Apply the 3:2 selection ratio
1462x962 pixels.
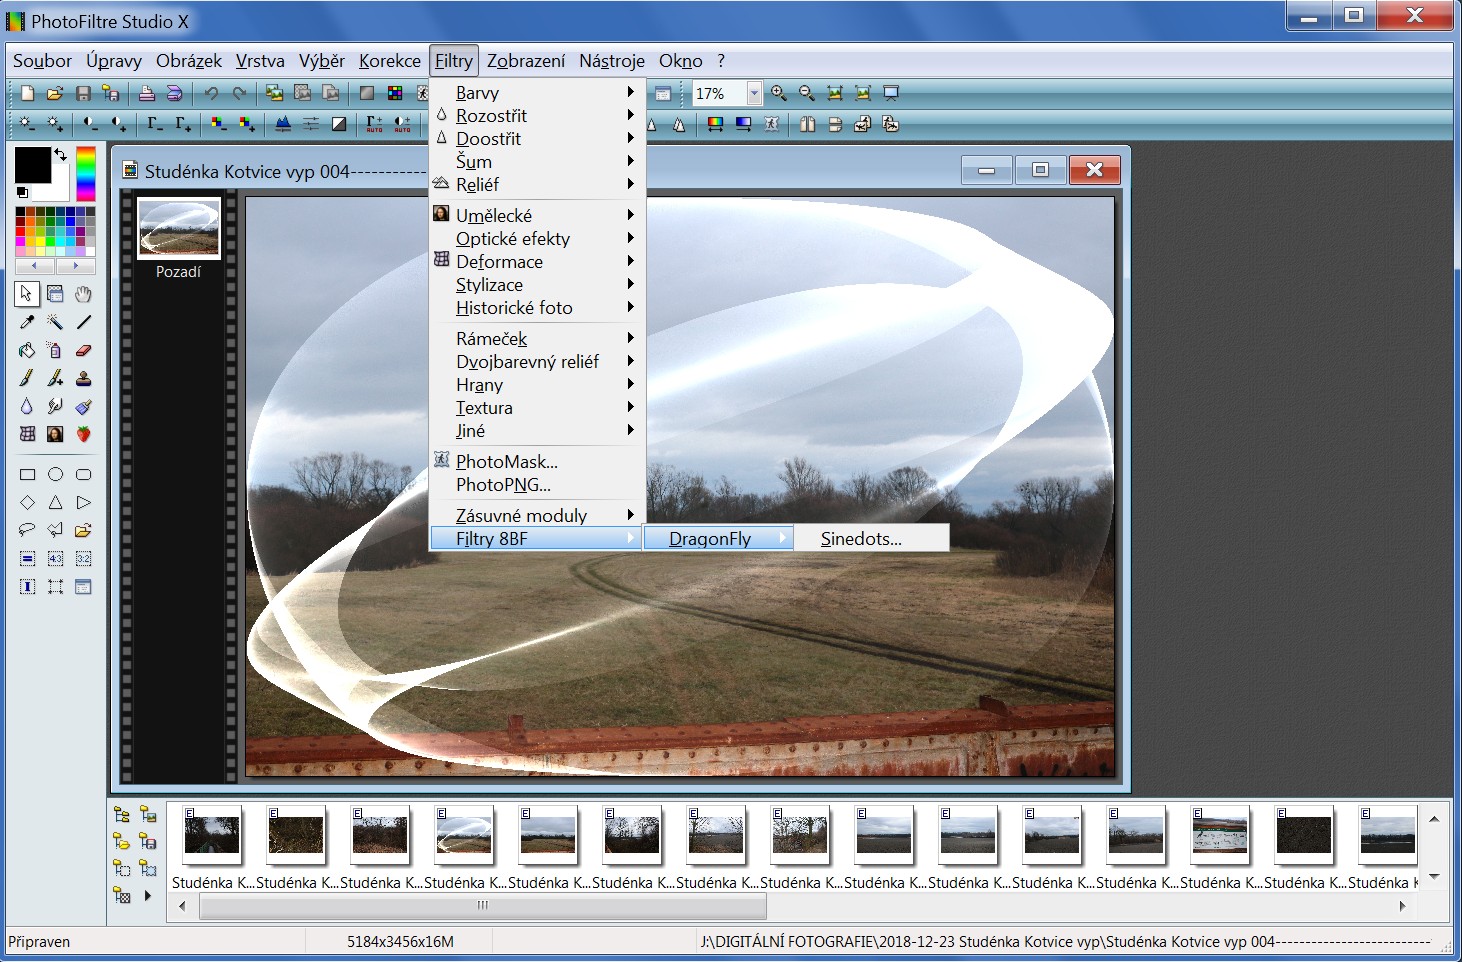tap(83, 559)
